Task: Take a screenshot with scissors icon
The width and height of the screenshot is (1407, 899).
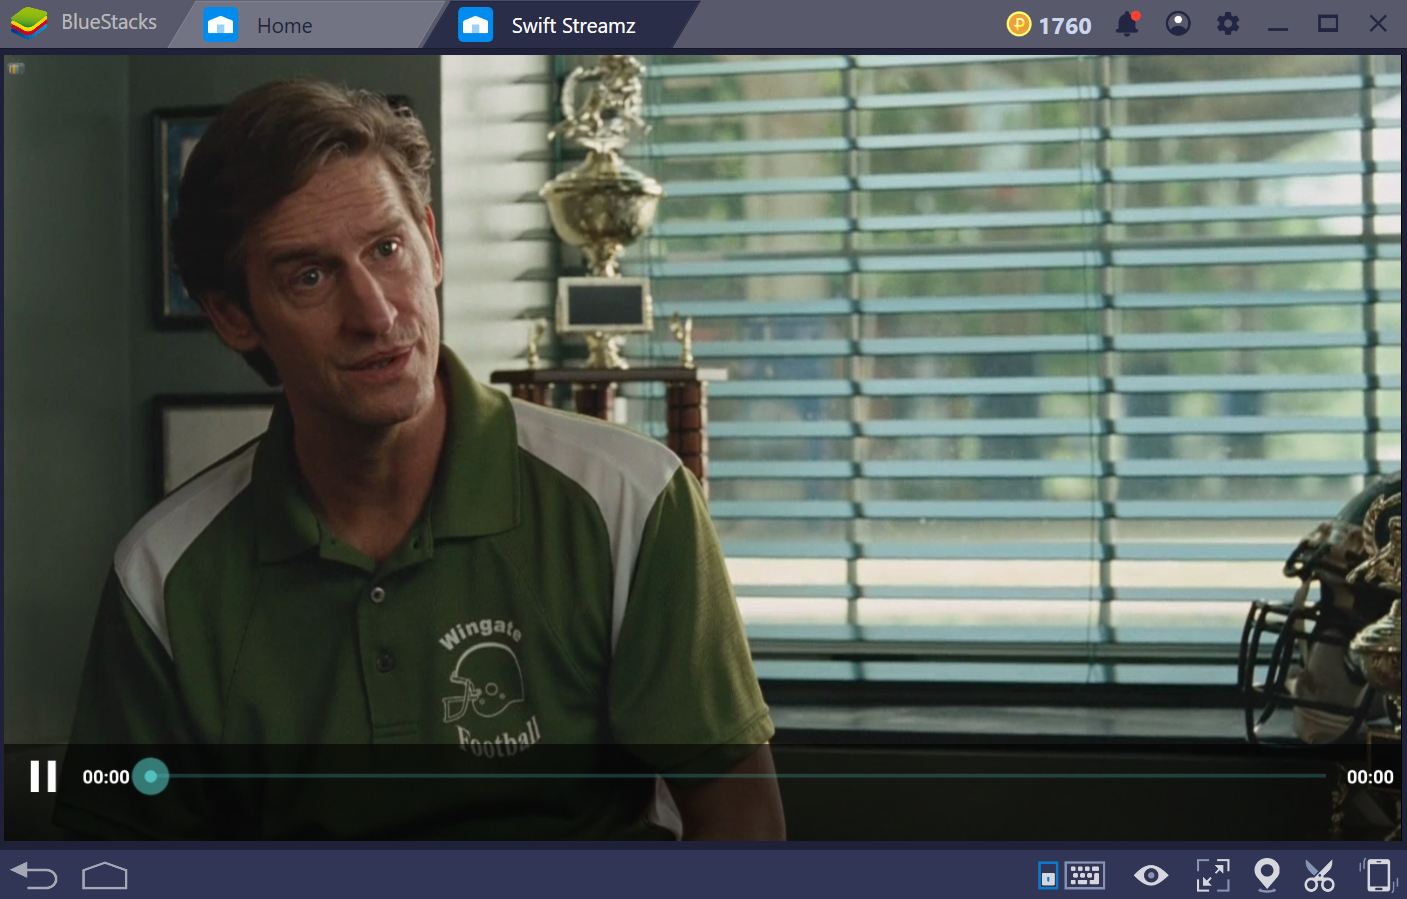Action: [1319, 876]
